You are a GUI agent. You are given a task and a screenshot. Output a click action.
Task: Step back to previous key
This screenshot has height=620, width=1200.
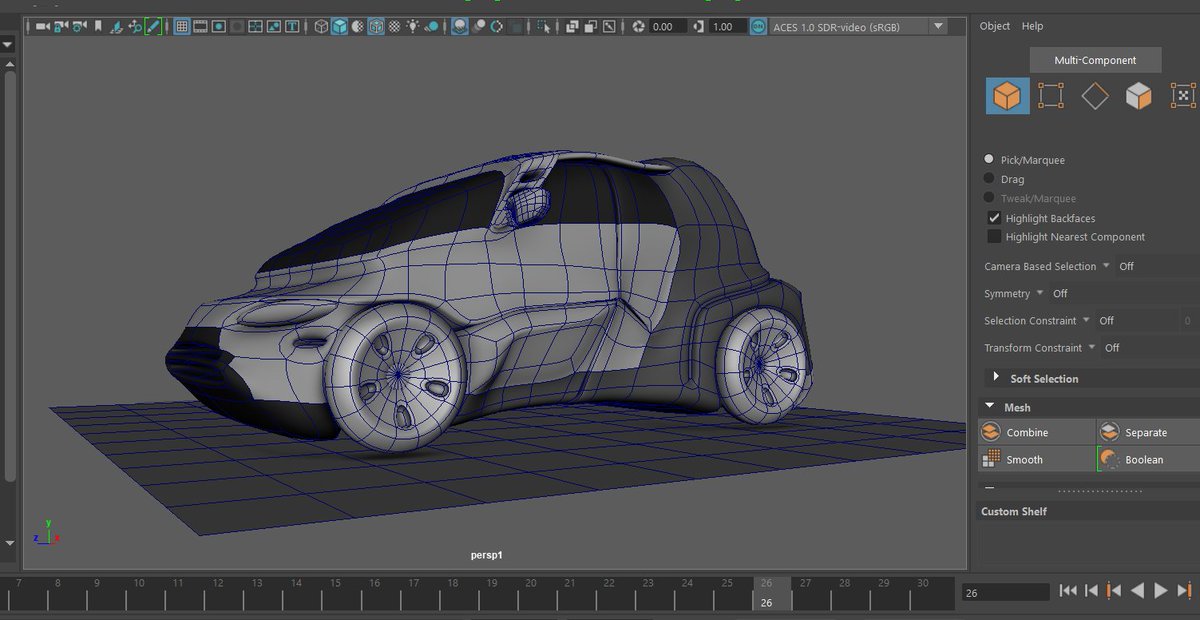click(1115, 591)
